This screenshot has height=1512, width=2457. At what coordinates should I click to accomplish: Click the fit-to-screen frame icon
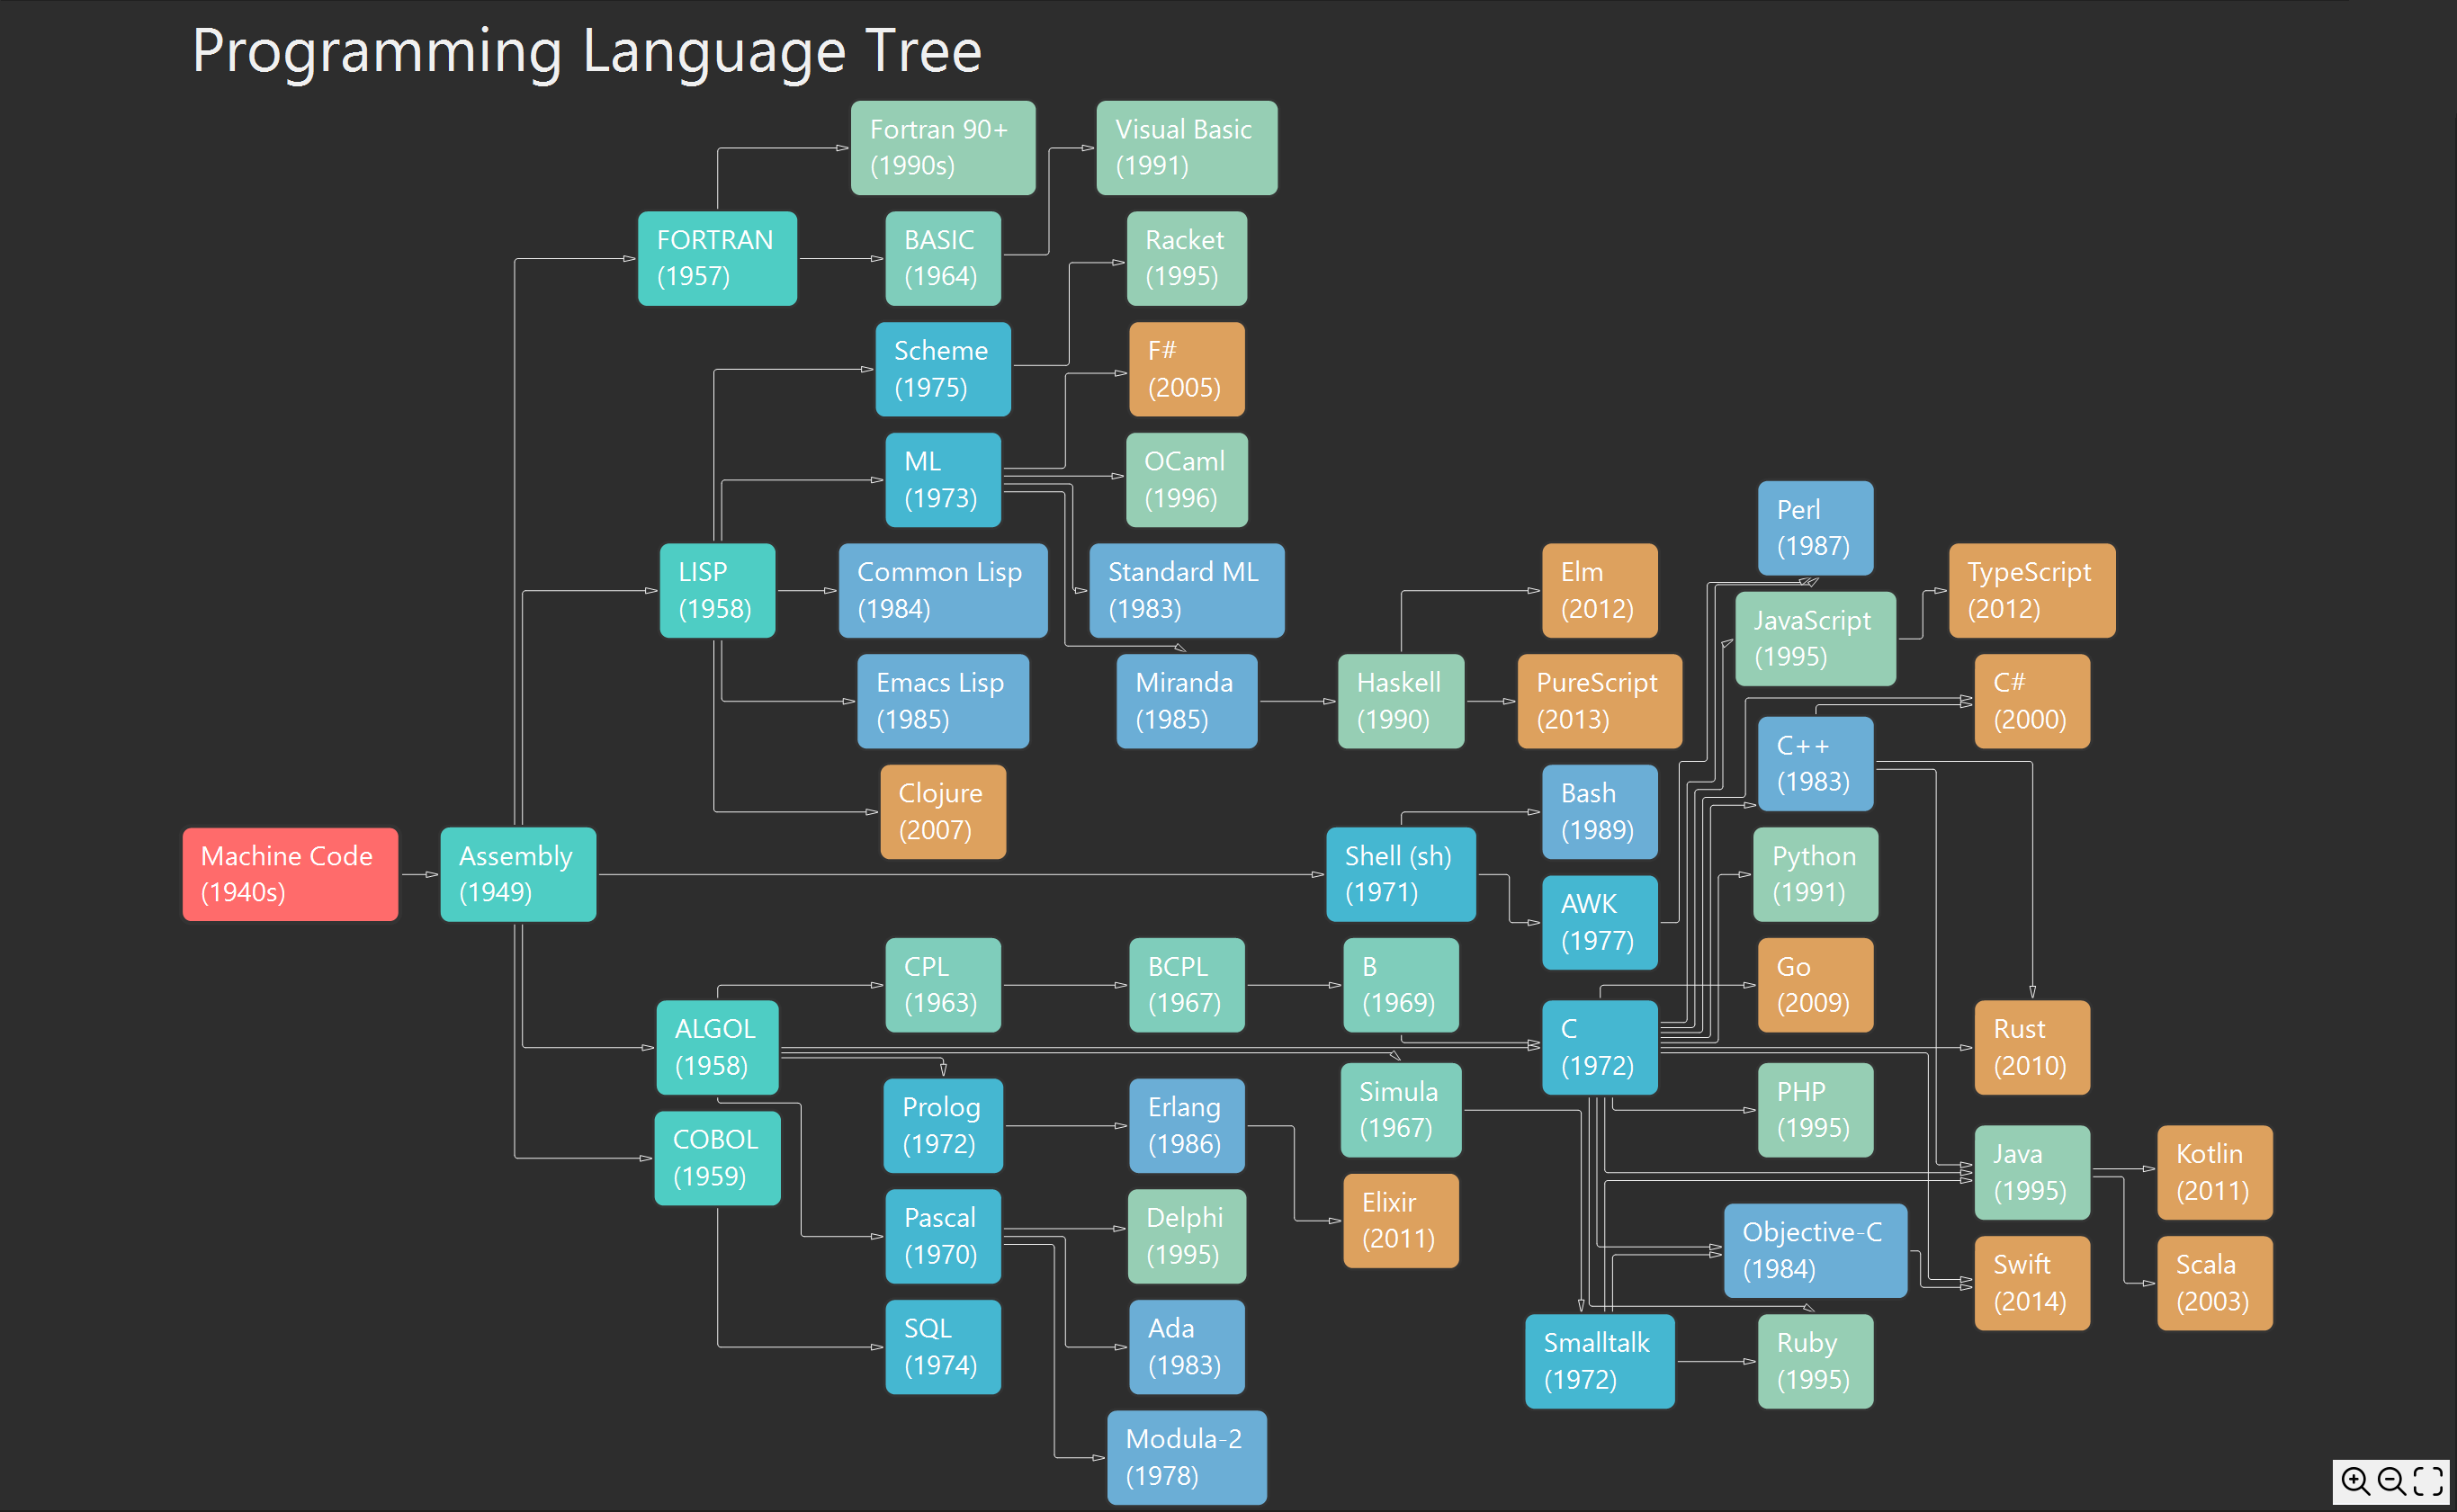2428,1480
